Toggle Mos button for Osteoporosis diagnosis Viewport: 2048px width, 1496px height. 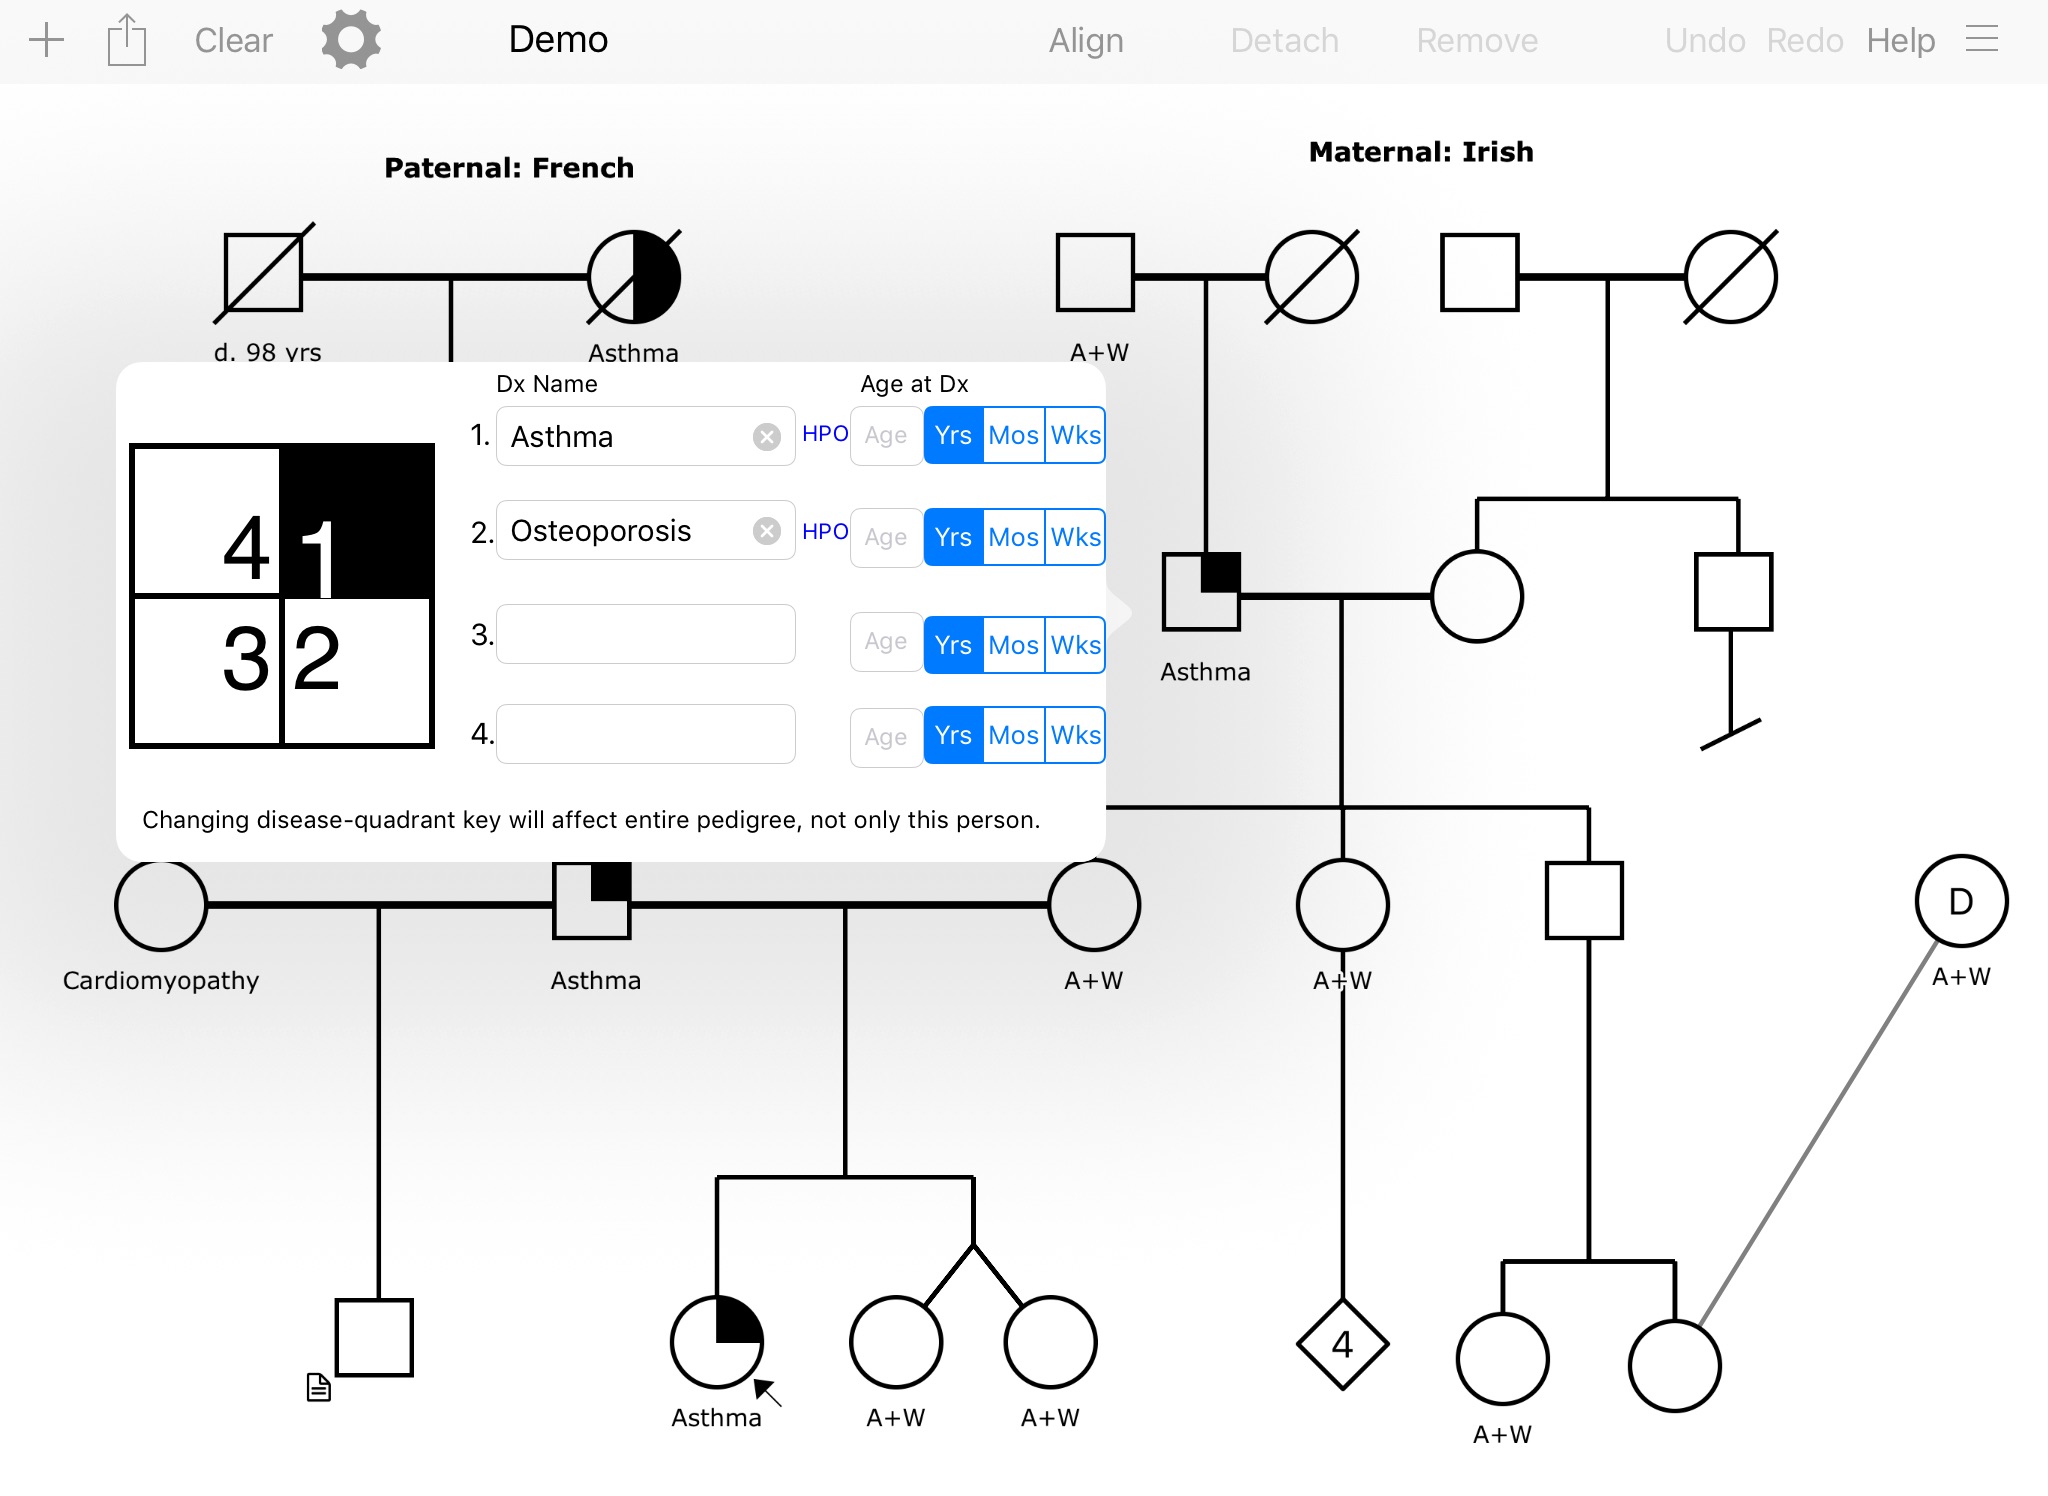[x=1013, y=533]
